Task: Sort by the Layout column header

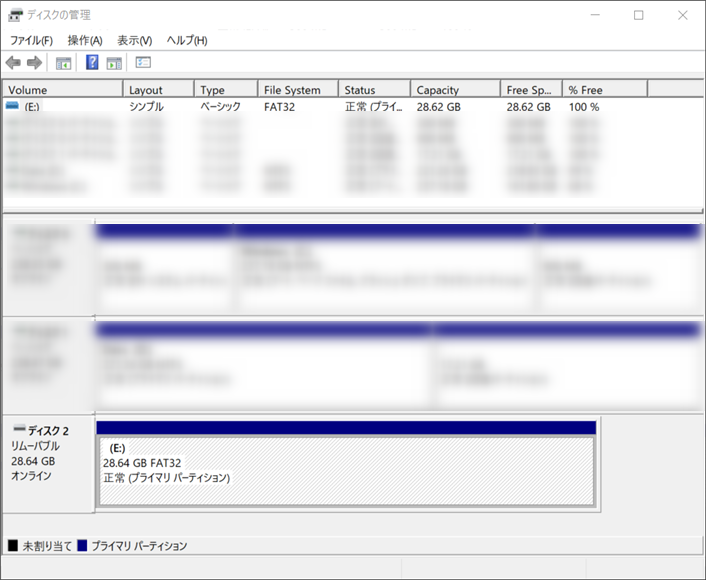Action: pos(158,90)
